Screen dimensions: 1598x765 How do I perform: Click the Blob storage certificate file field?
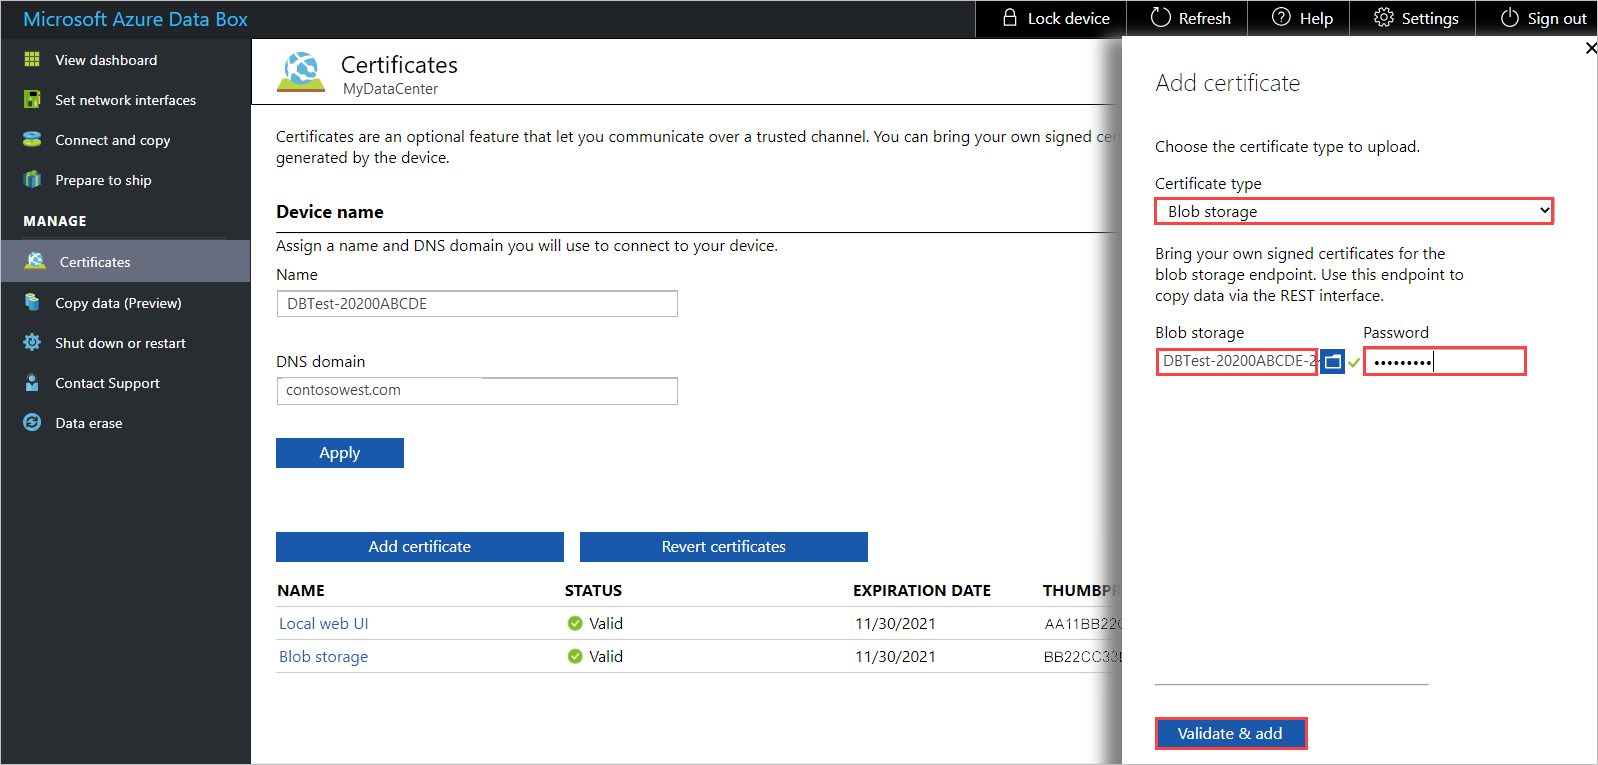coord(1237,361)
